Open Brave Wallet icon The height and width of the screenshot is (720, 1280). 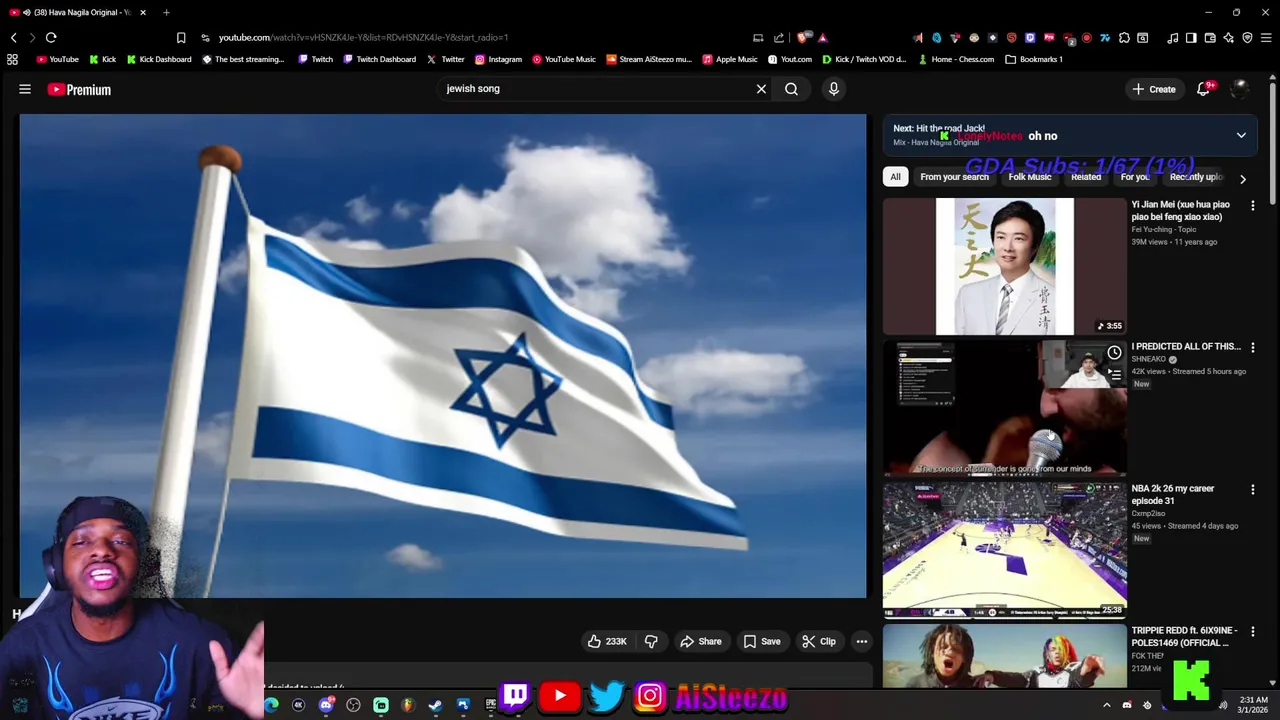pyautogui.click(x=1210, y=38)
